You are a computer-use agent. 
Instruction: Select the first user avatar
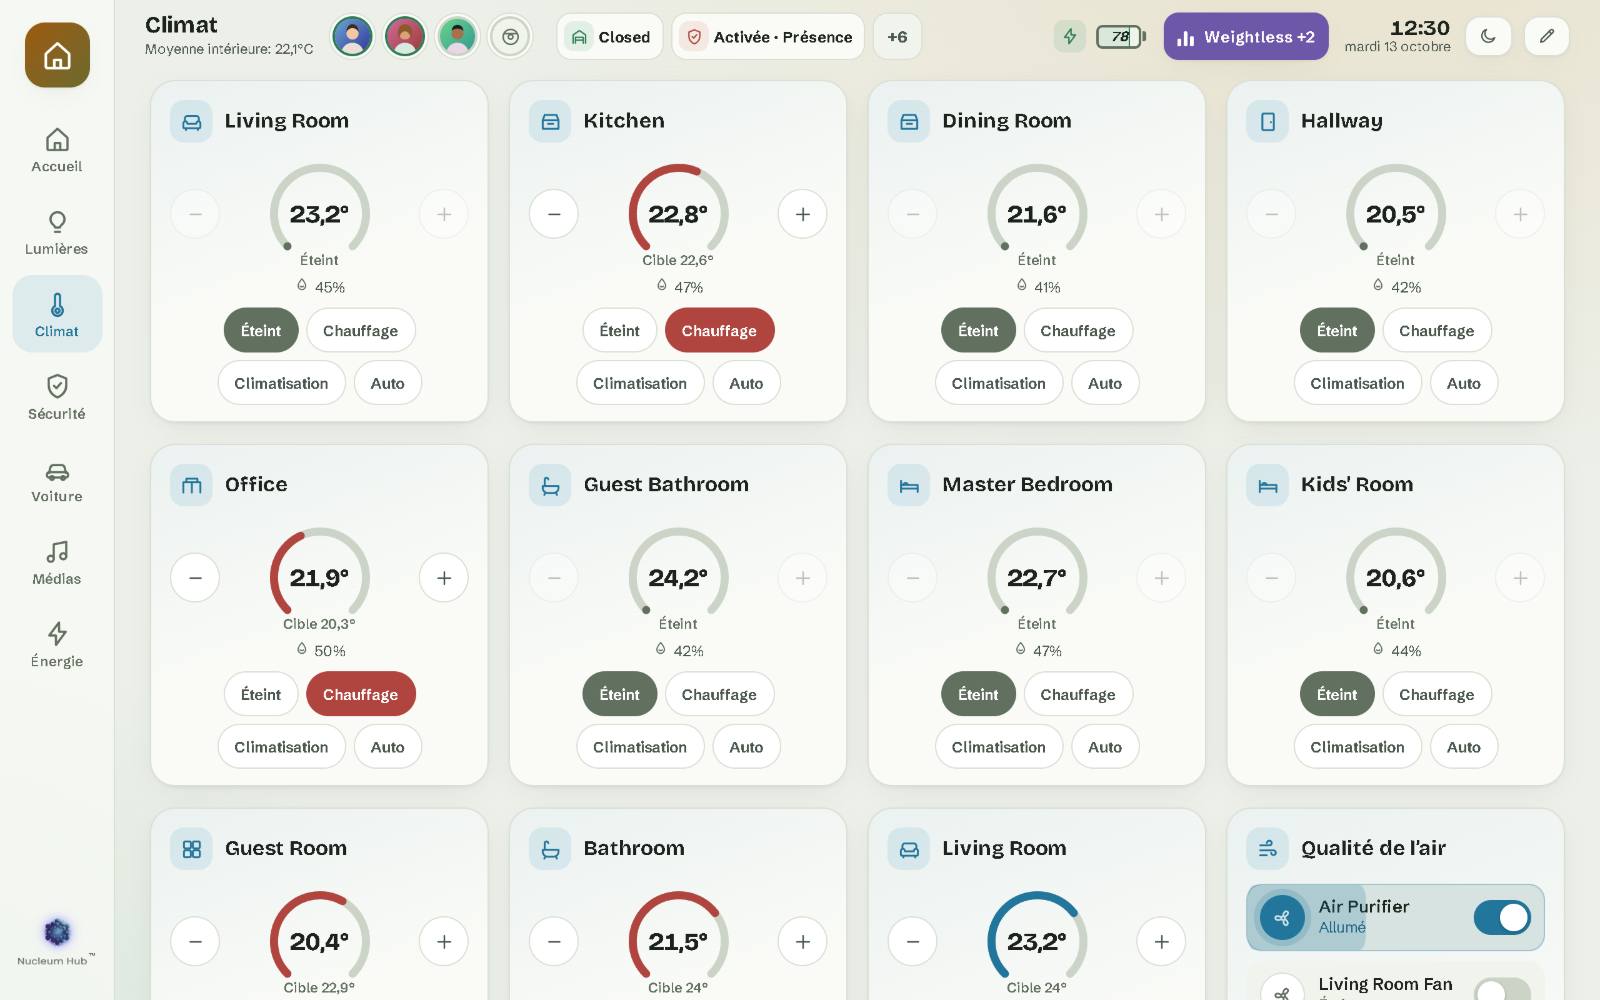[x=352, y=37]
